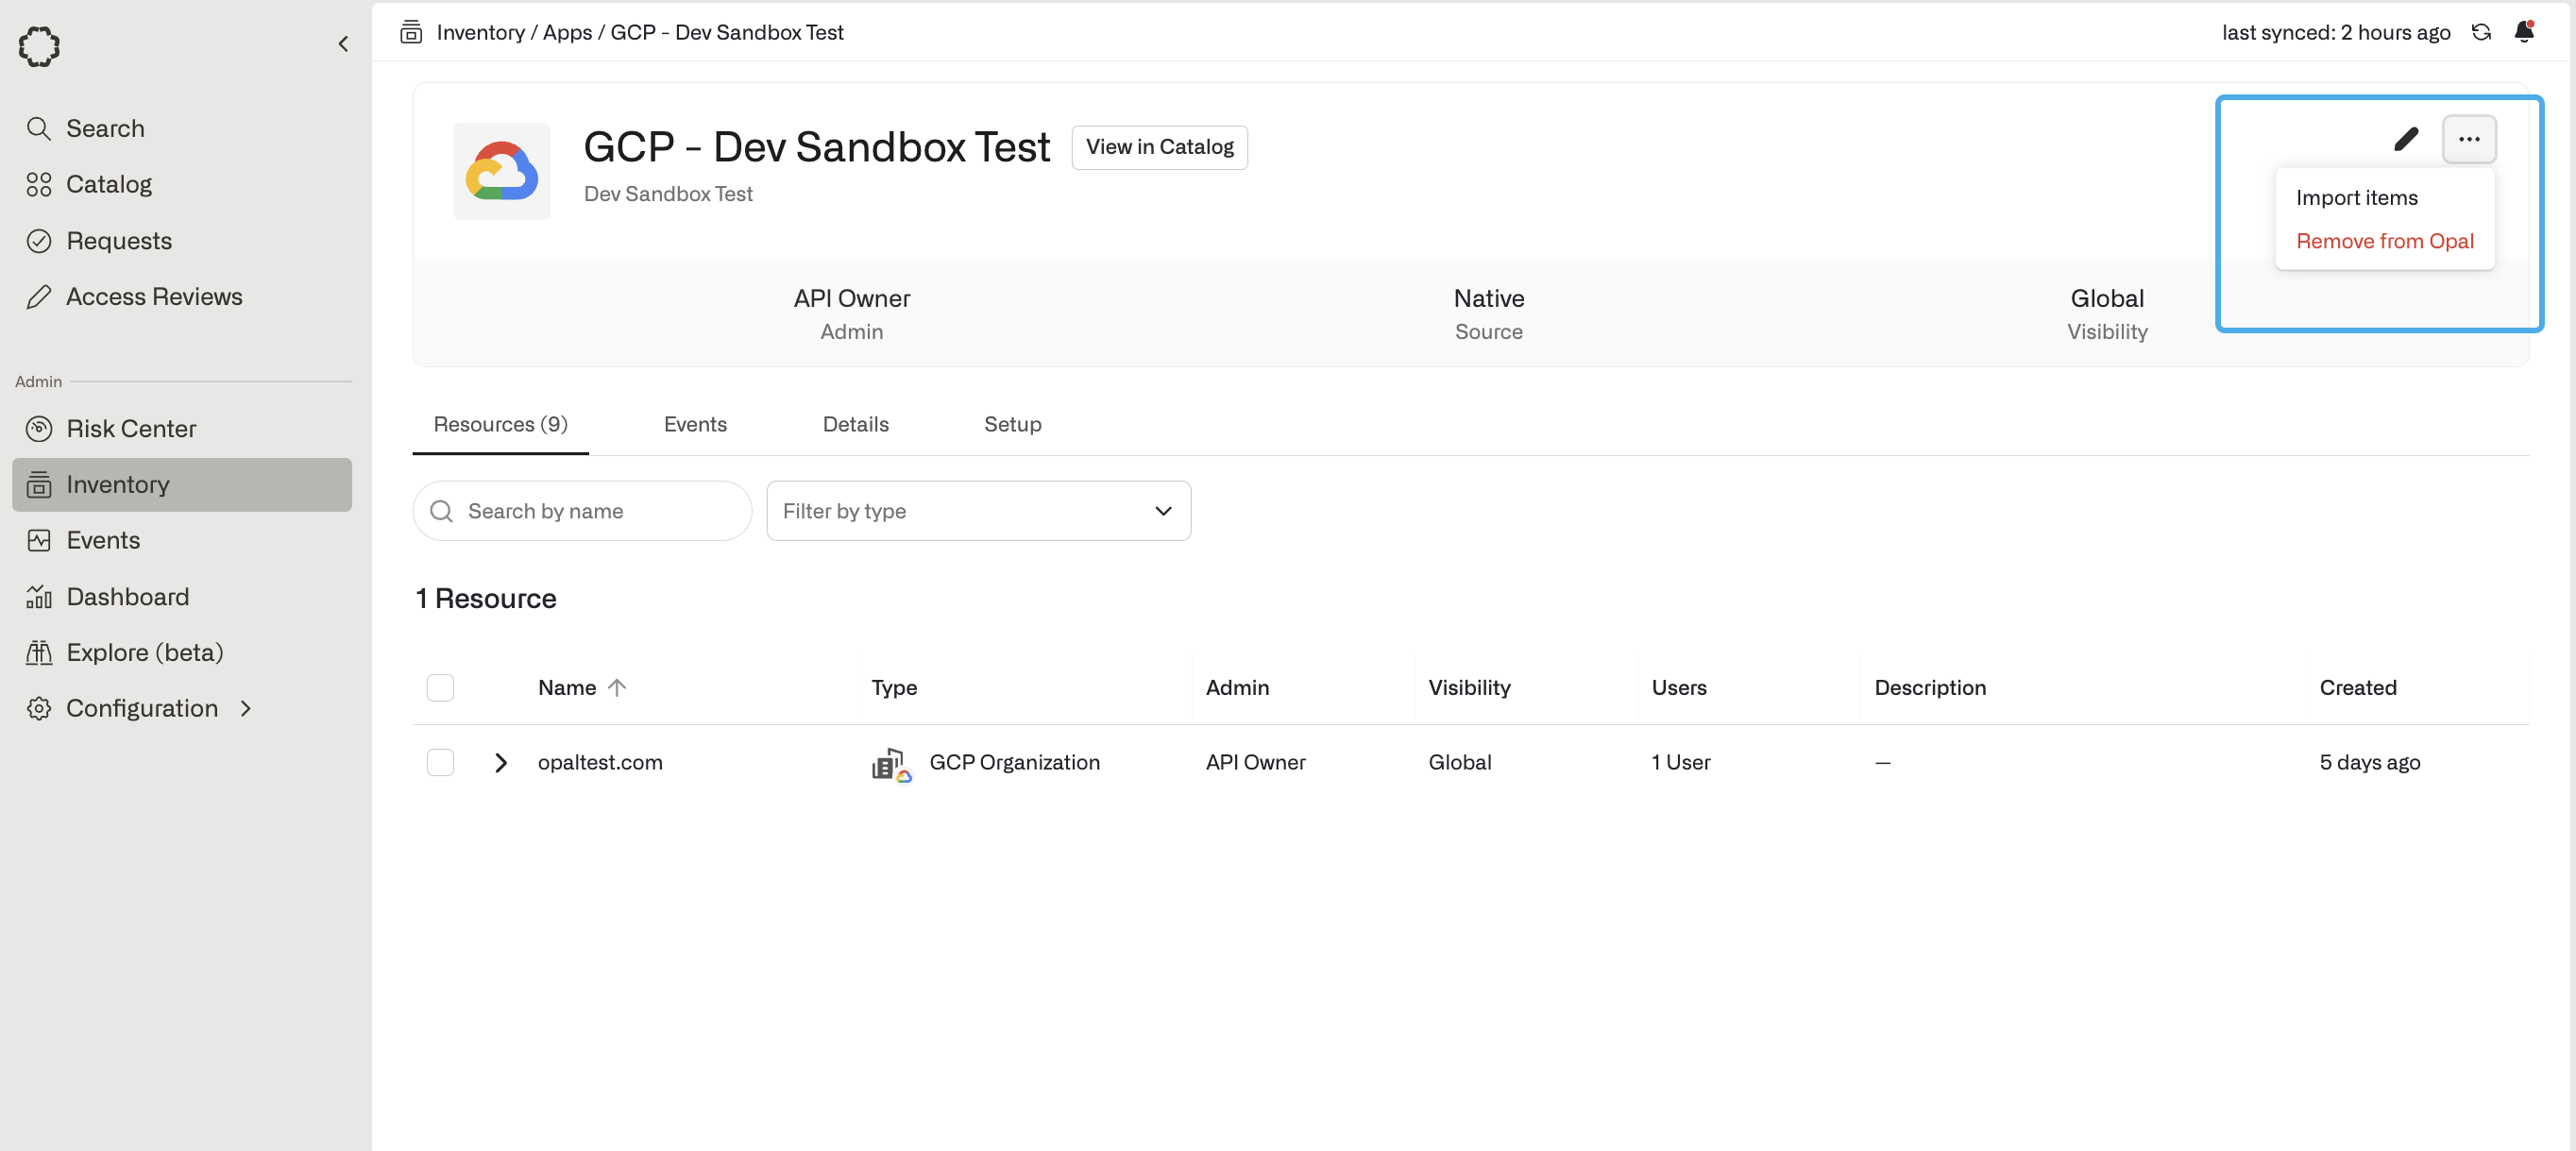Click the Opal logo icon
Viewport: 2576px width, 1151px height.
point(39,46)
